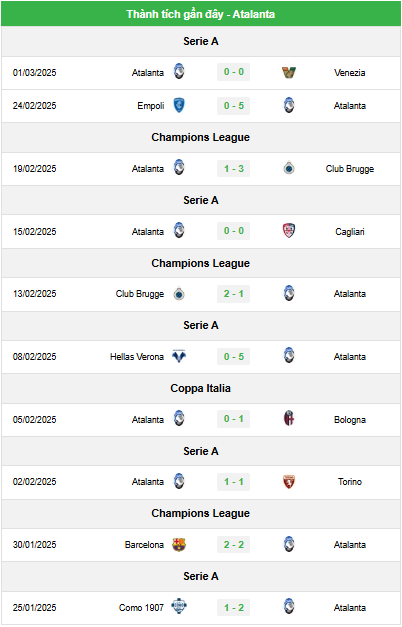Click the Venezia team name link
402x627 pixels.
coord(350,73)
